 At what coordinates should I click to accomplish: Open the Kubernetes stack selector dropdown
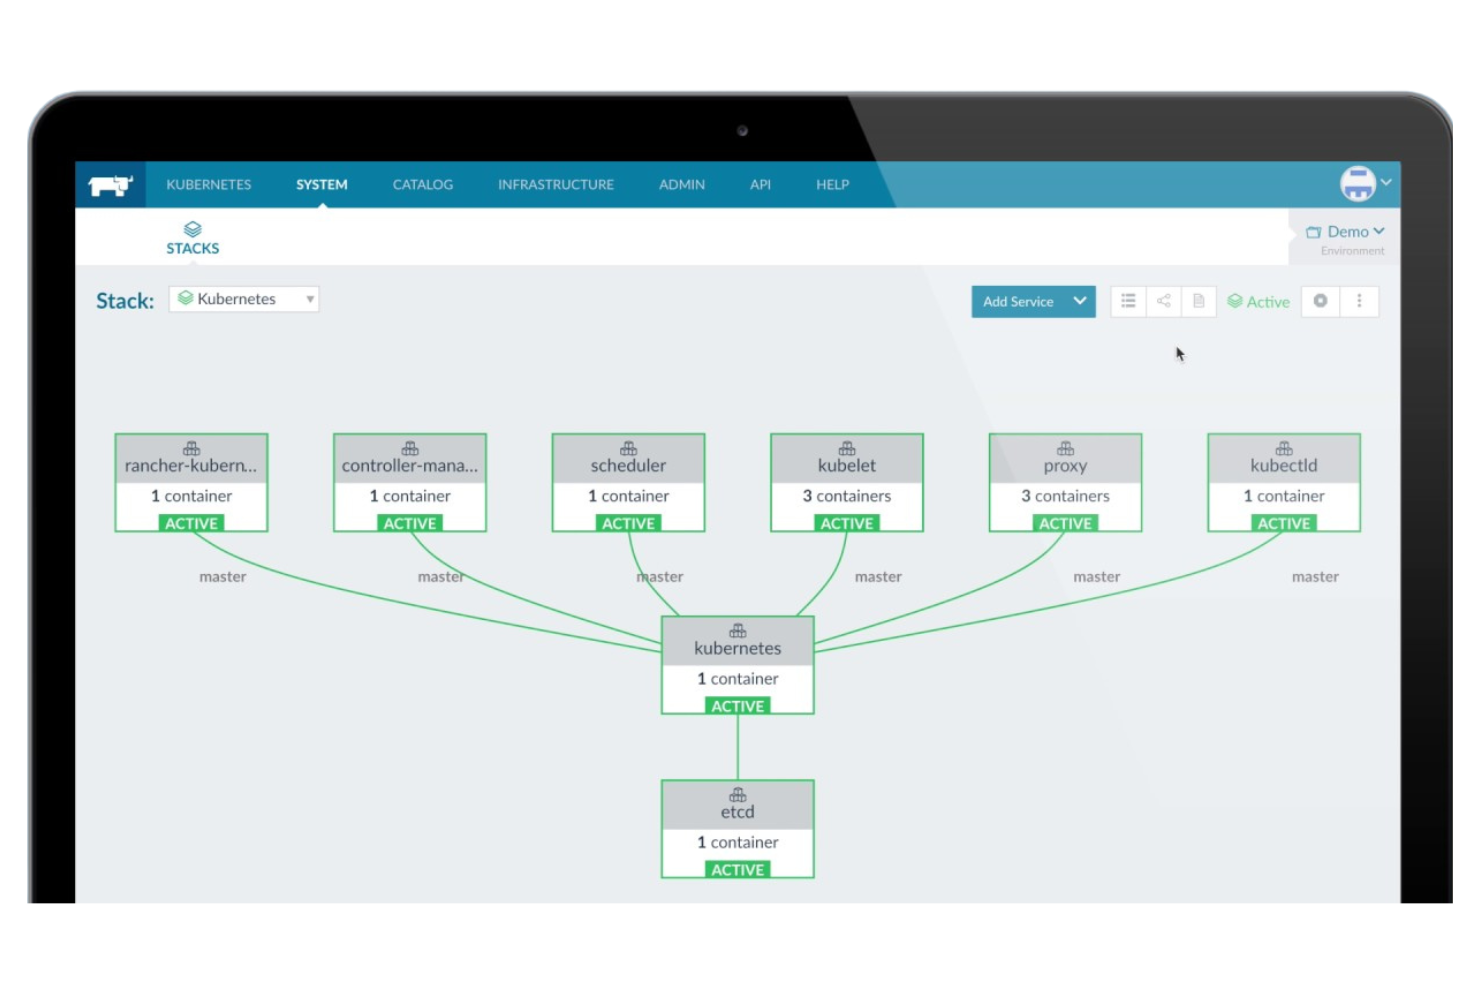pos(244,299)
